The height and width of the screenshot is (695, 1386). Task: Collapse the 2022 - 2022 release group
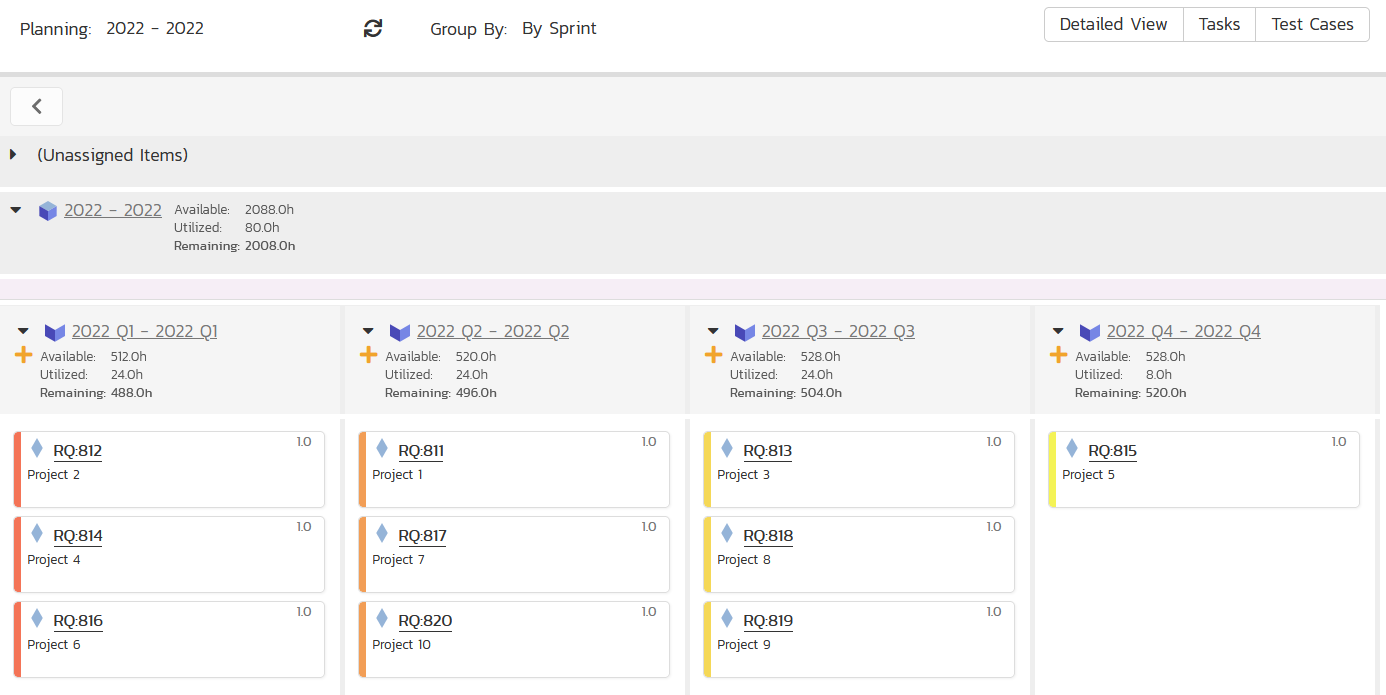[x=15, y=210]
